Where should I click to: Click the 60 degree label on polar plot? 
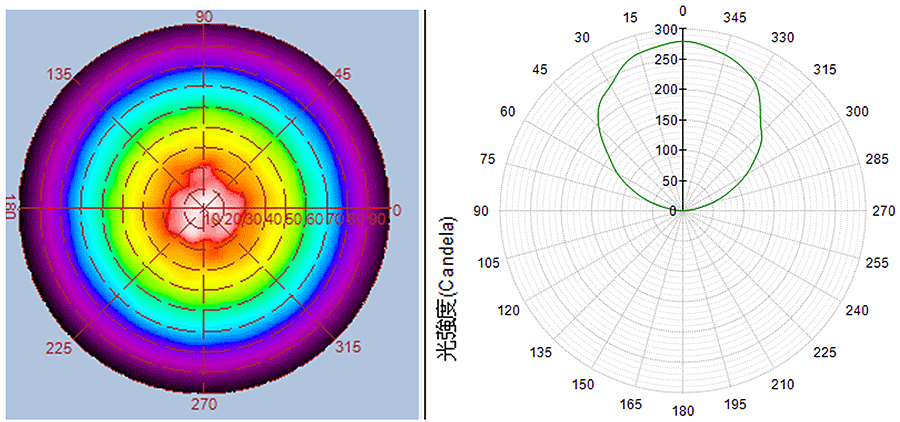click(x=508, y=111)
